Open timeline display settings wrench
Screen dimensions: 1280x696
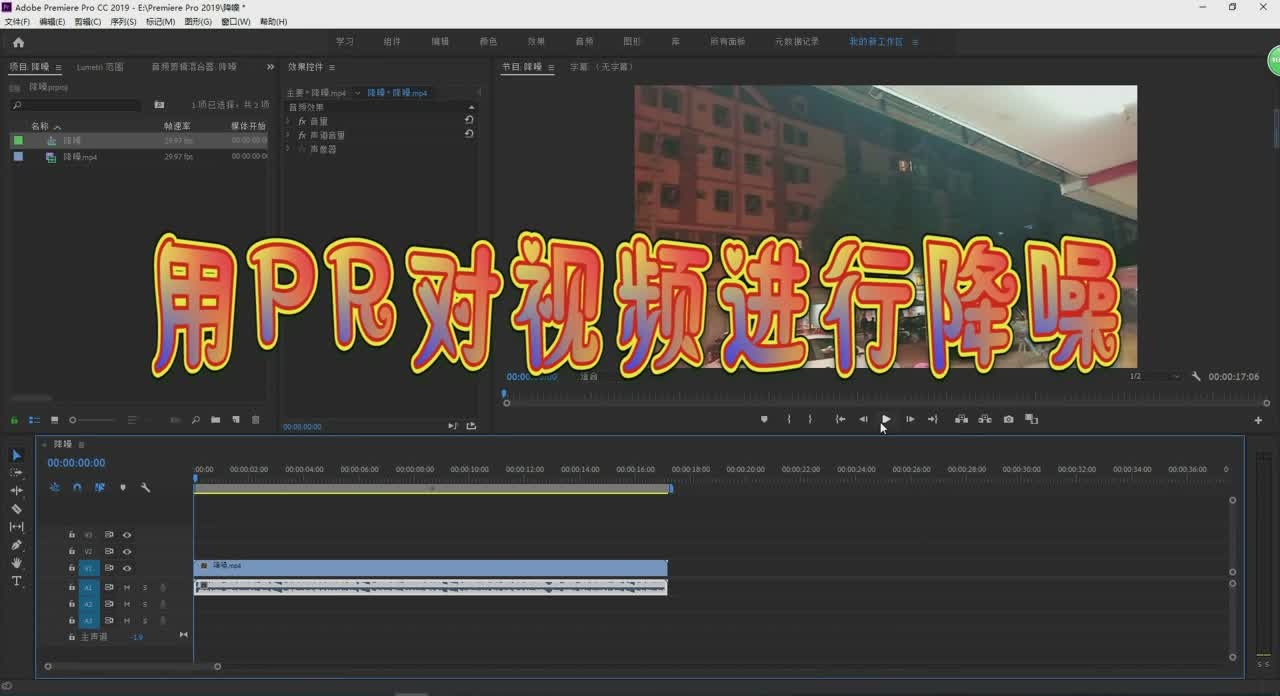point(145,488)
